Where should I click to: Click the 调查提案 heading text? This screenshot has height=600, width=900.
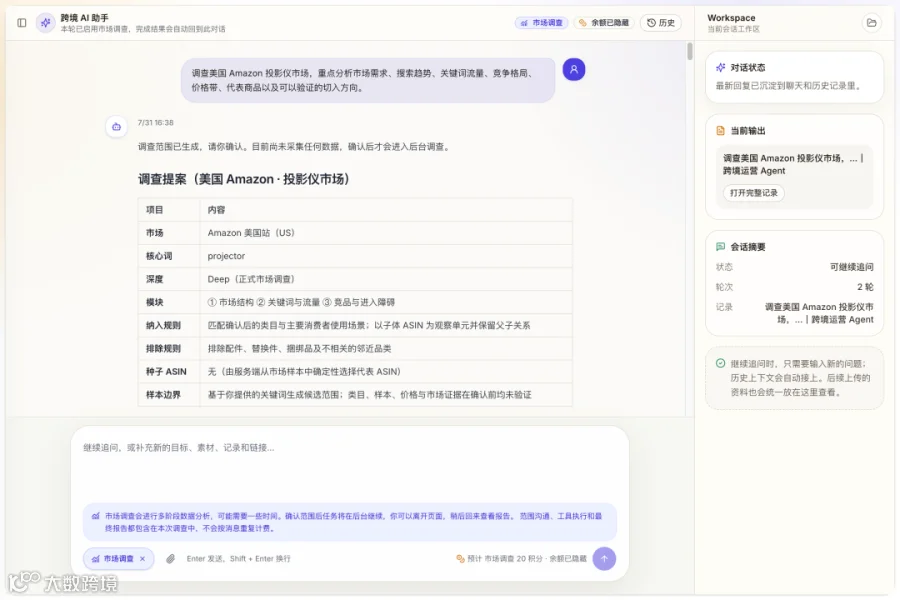(x=244, y=179)
